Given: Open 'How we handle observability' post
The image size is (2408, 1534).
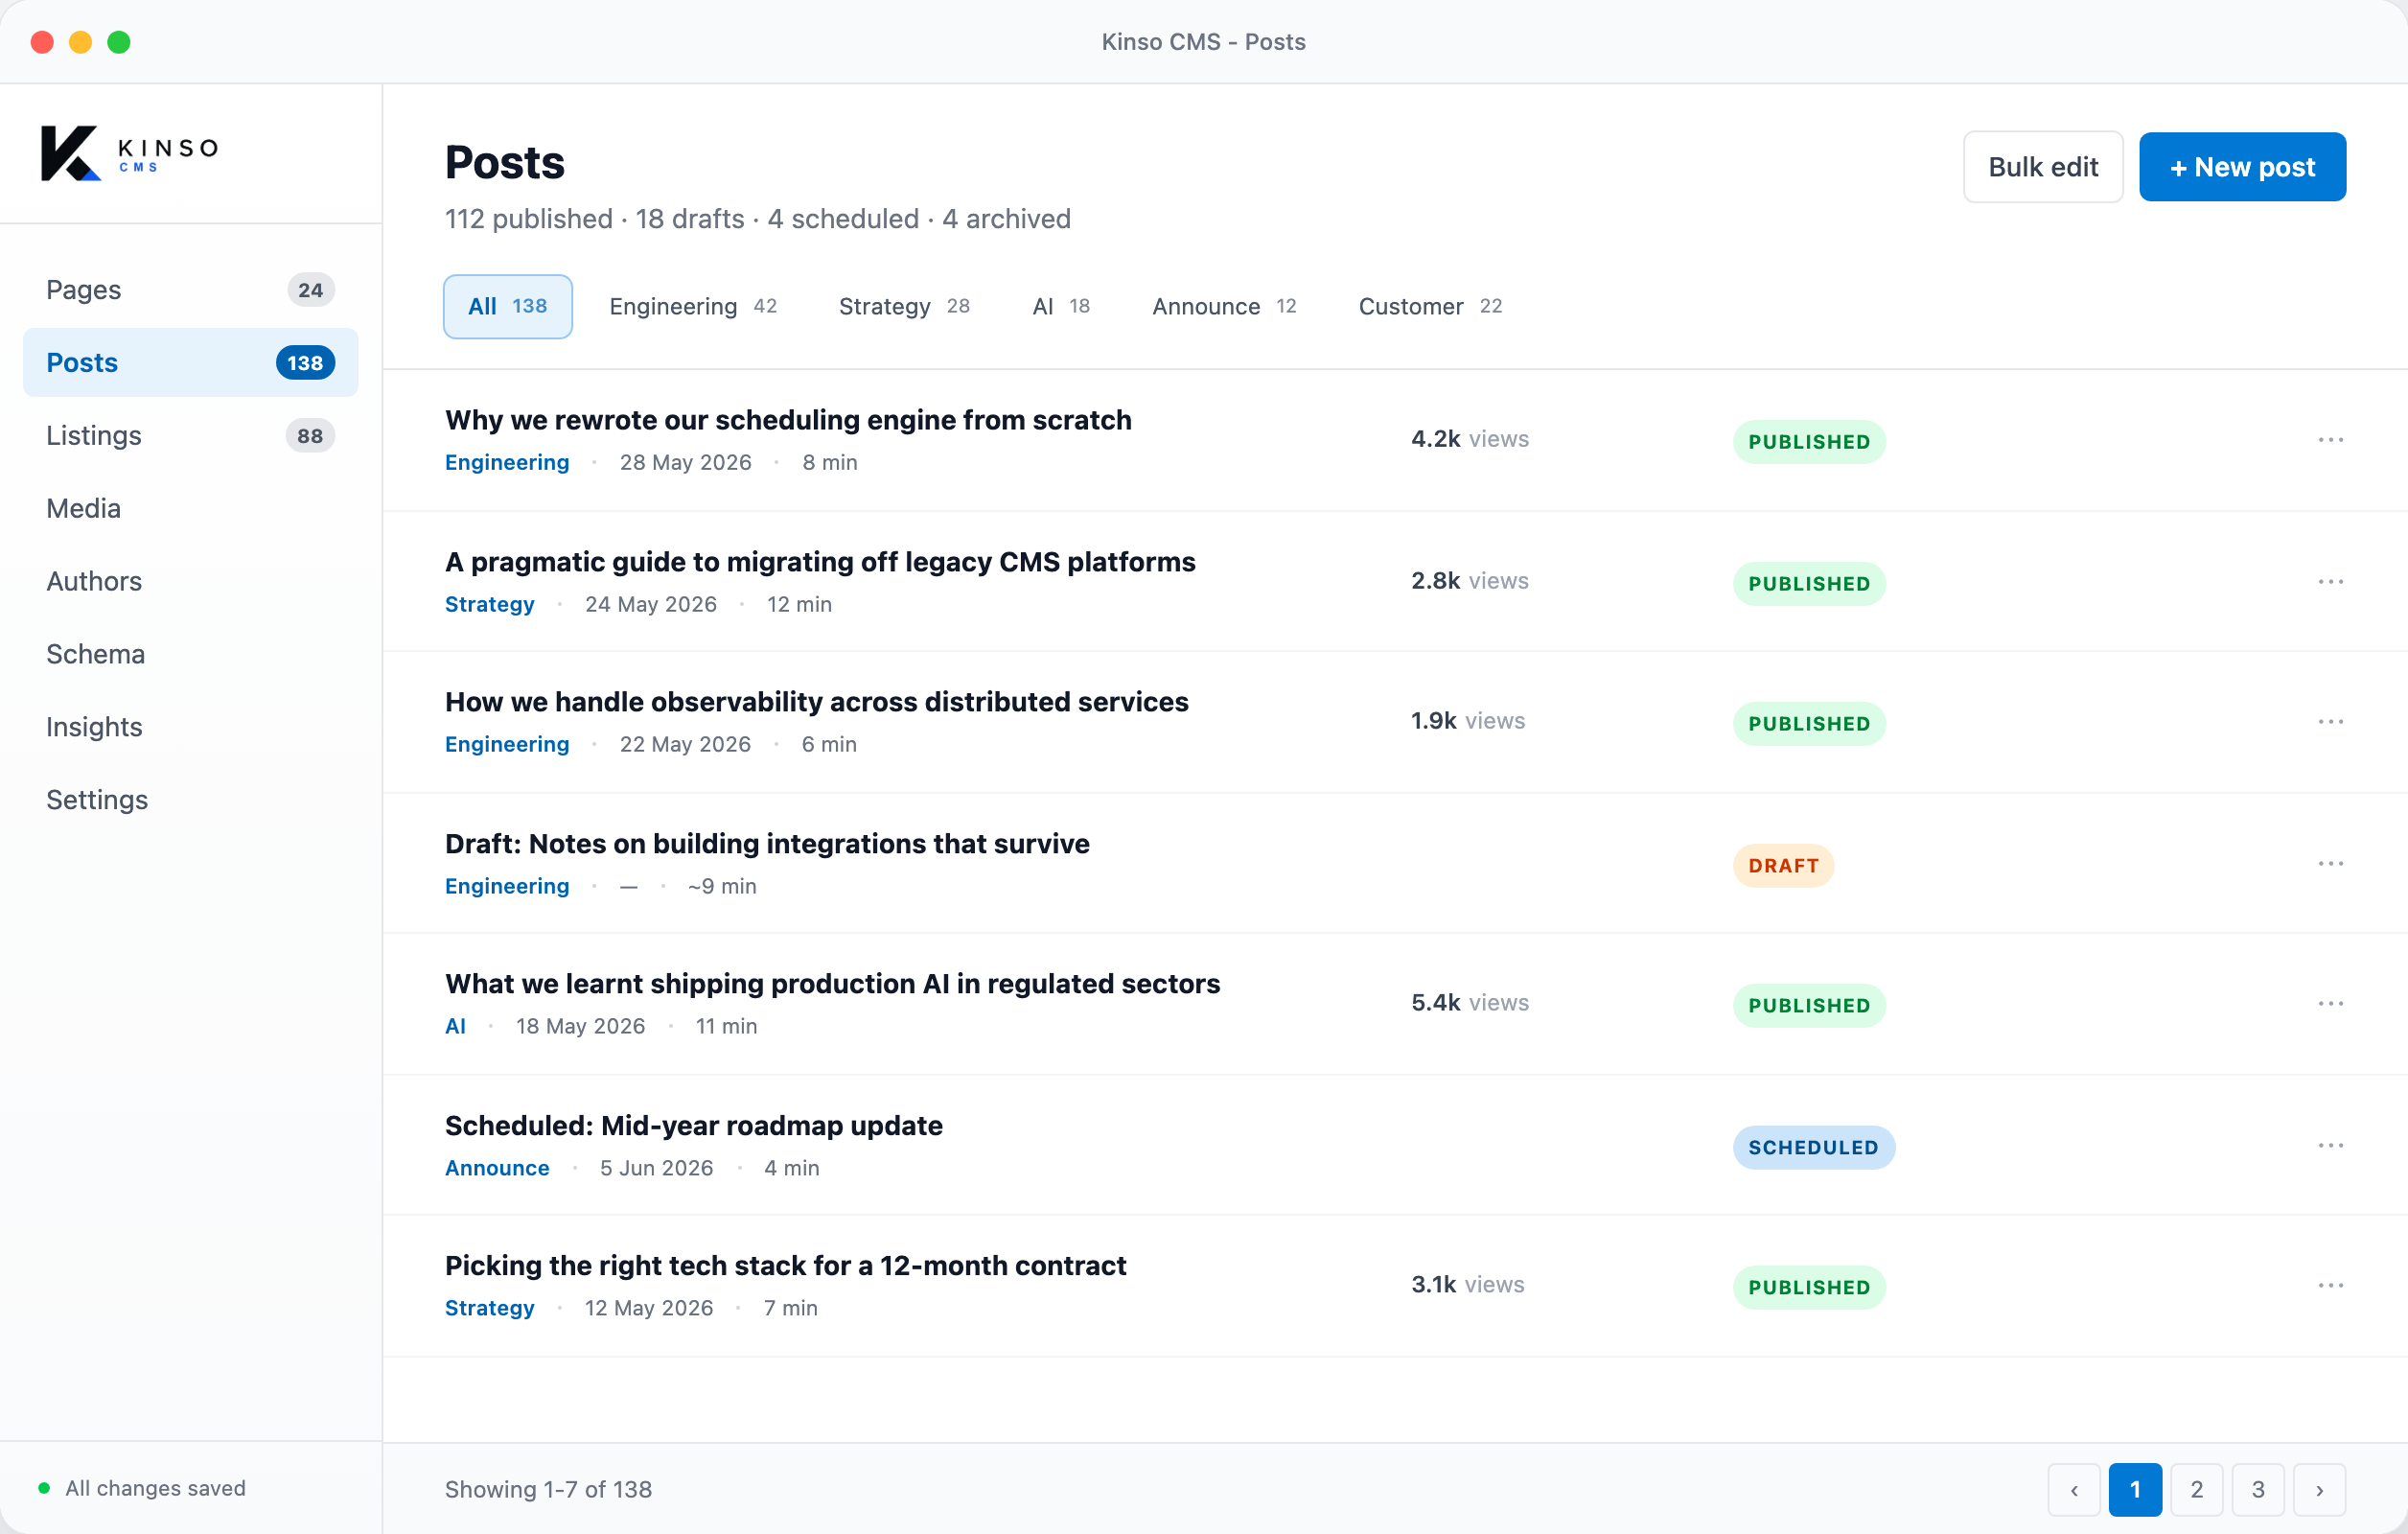Looking at the screenshot, I should pyautogui.click(x=816, y=702).
